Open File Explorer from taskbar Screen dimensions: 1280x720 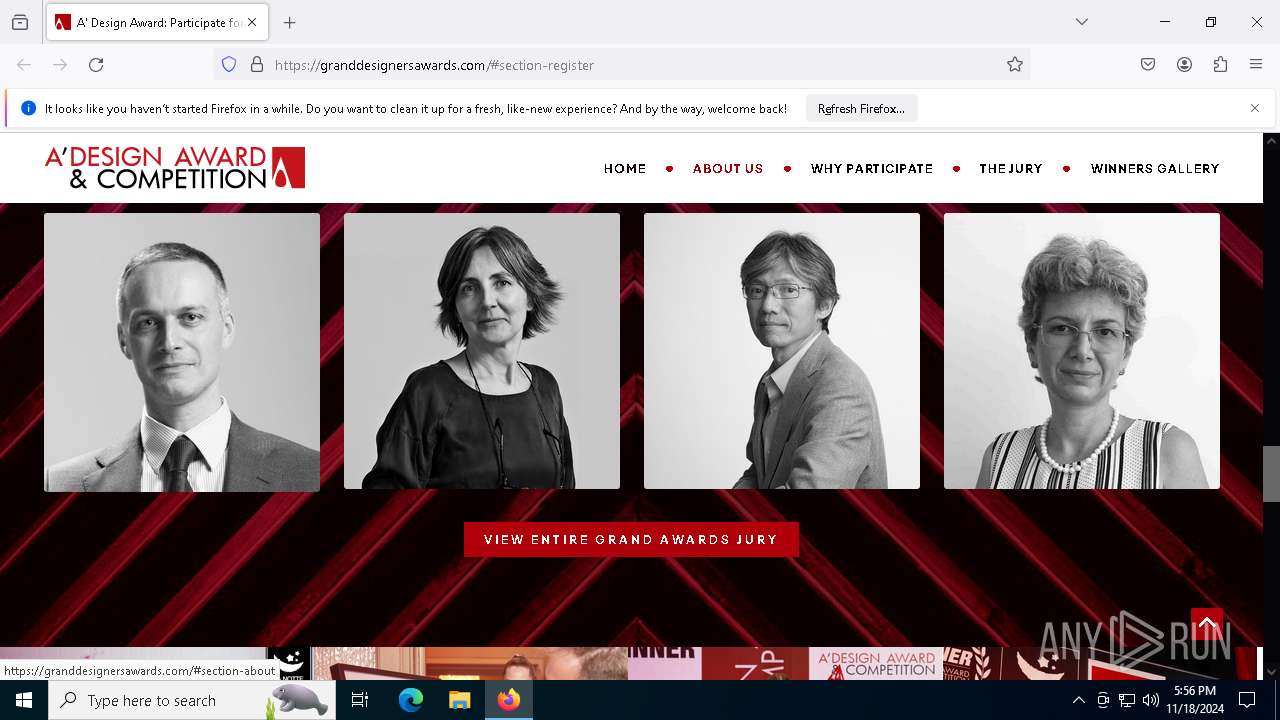coord(459,700)
